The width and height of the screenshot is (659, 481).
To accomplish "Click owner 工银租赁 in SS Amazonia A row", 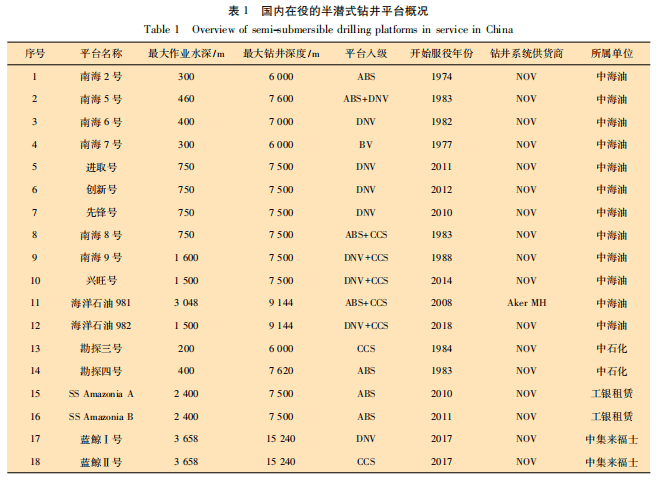I will coord(612,394).
